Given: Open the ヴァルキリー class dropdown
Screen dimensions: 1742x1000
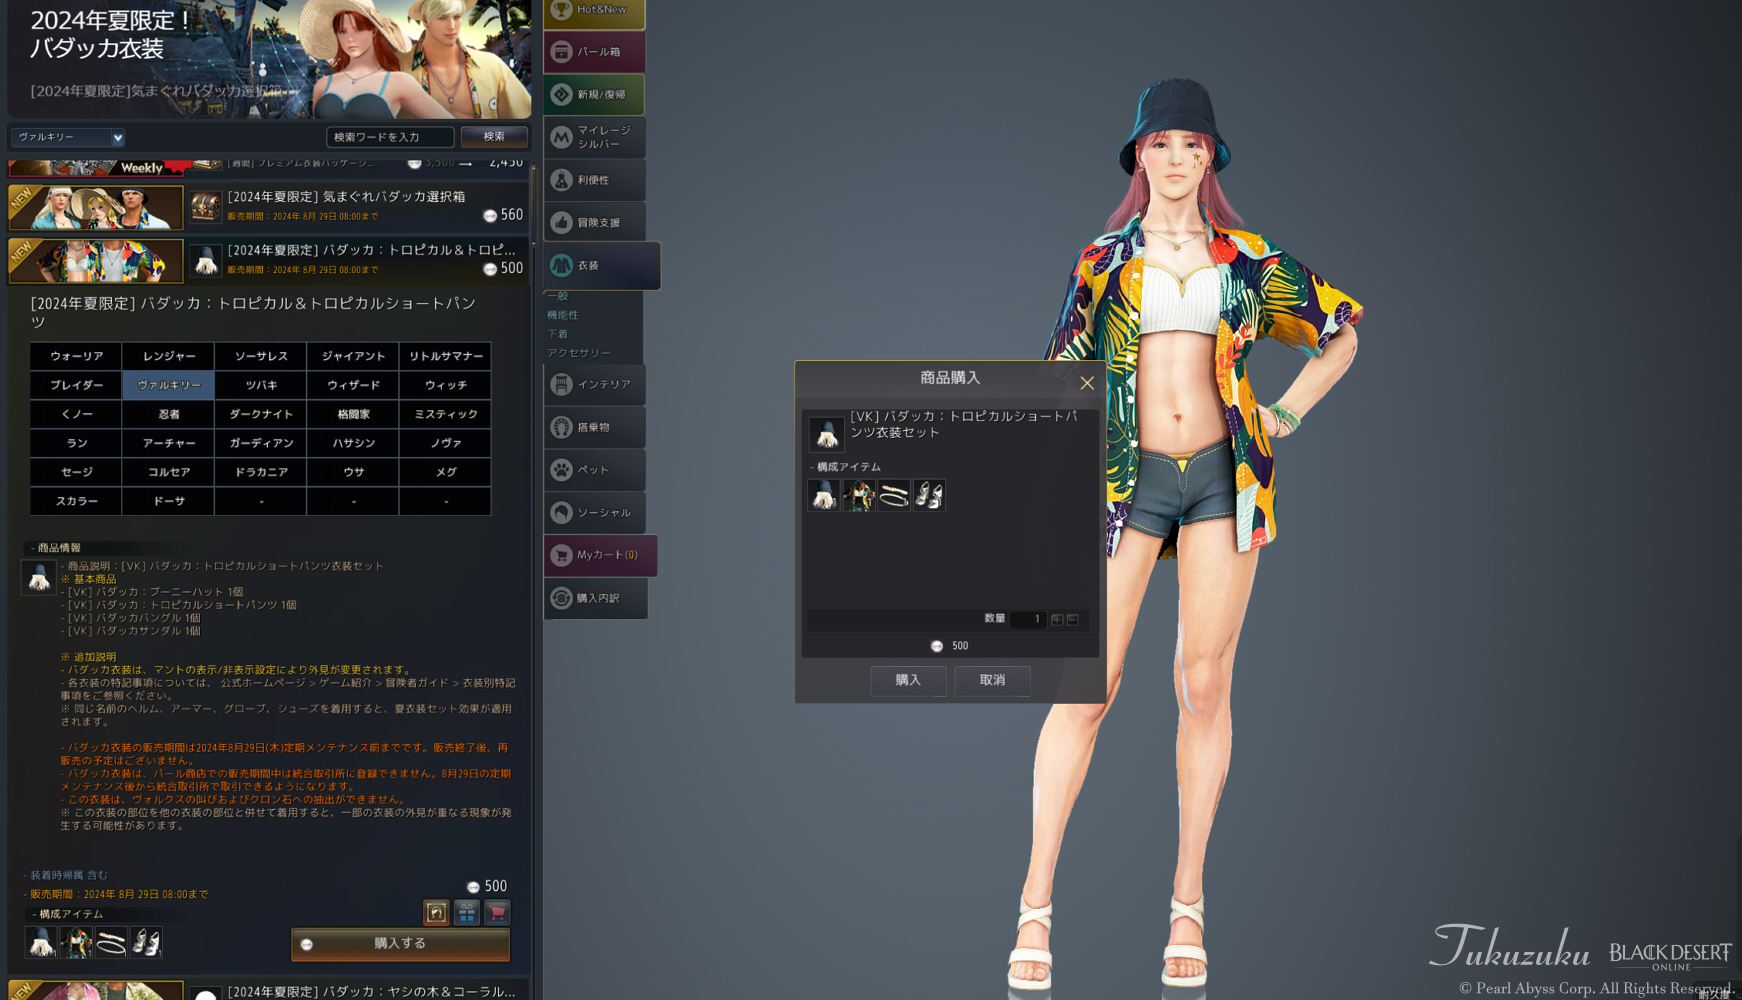Looking at the screenshot, I should 68,137.
